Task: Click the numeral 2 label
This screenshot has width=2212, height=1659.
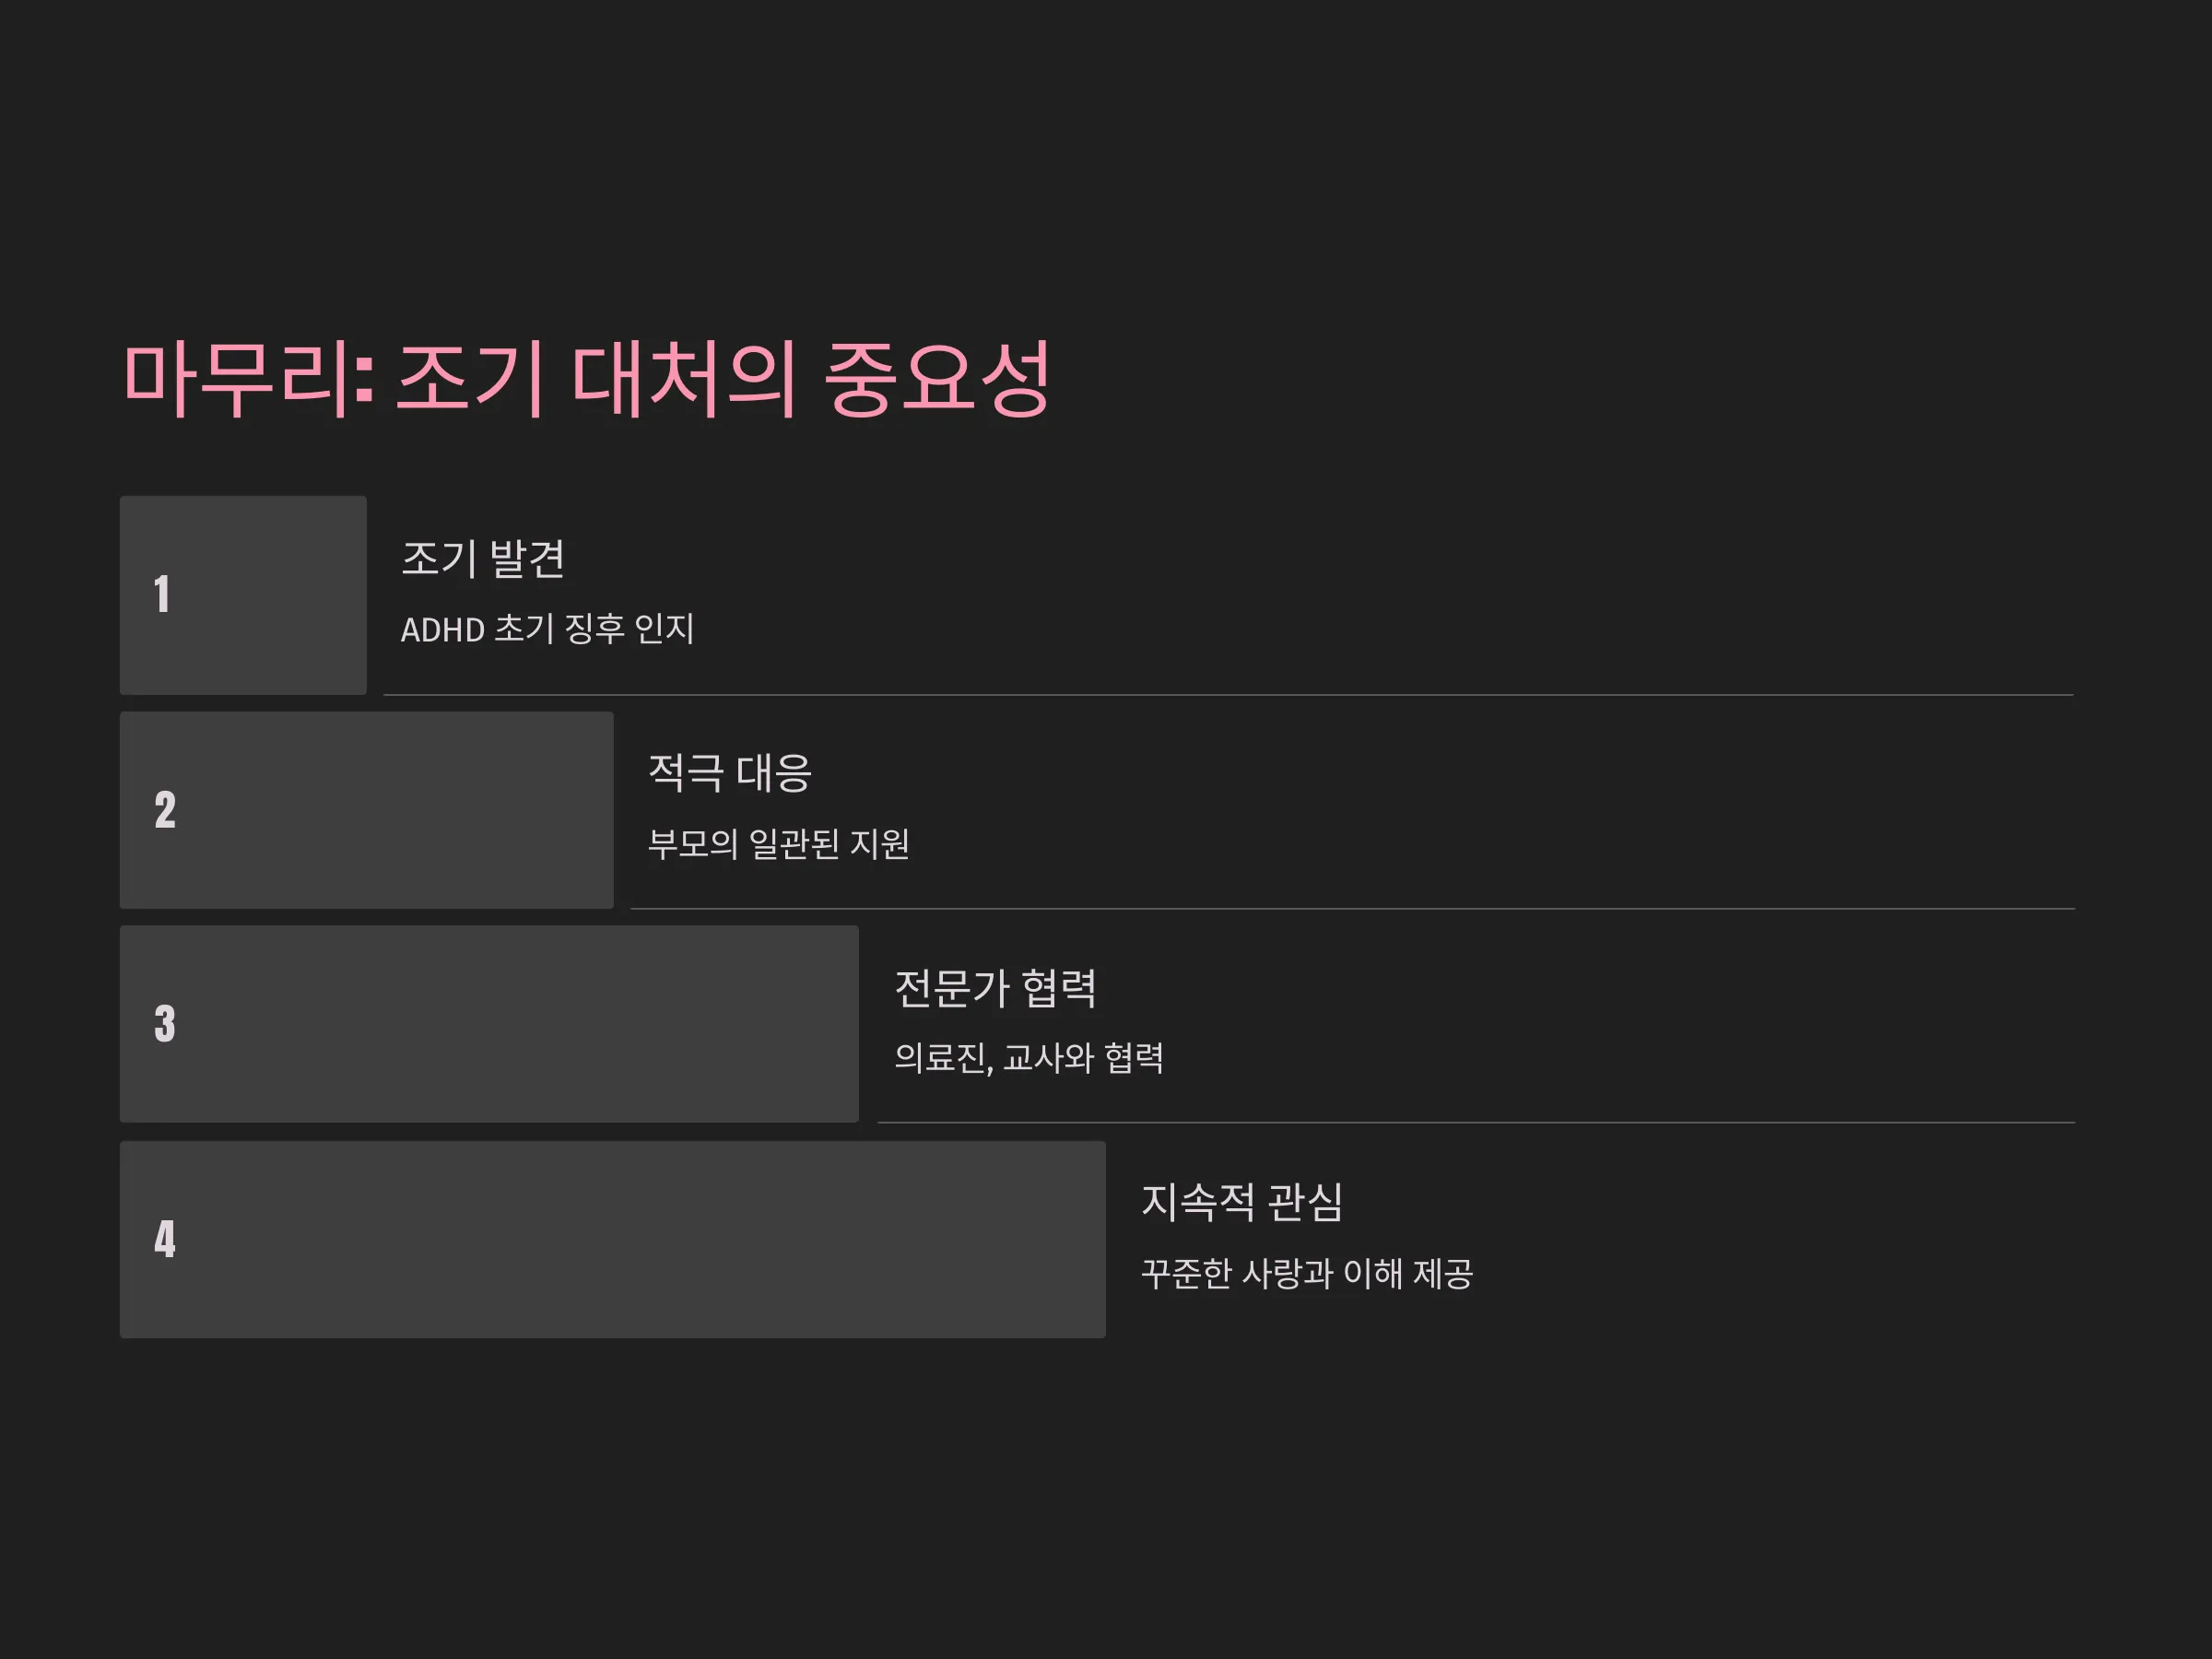Action: coord(165,810)
